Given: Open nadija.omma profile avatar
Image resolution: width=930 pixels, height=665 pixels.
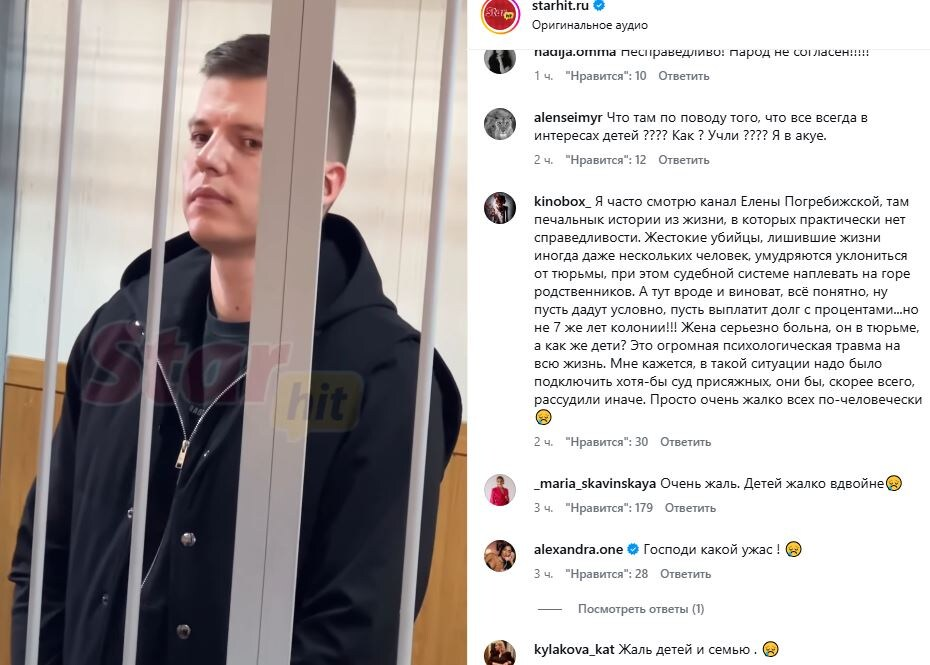Looking at the screenshot, I should pos(500,59).
